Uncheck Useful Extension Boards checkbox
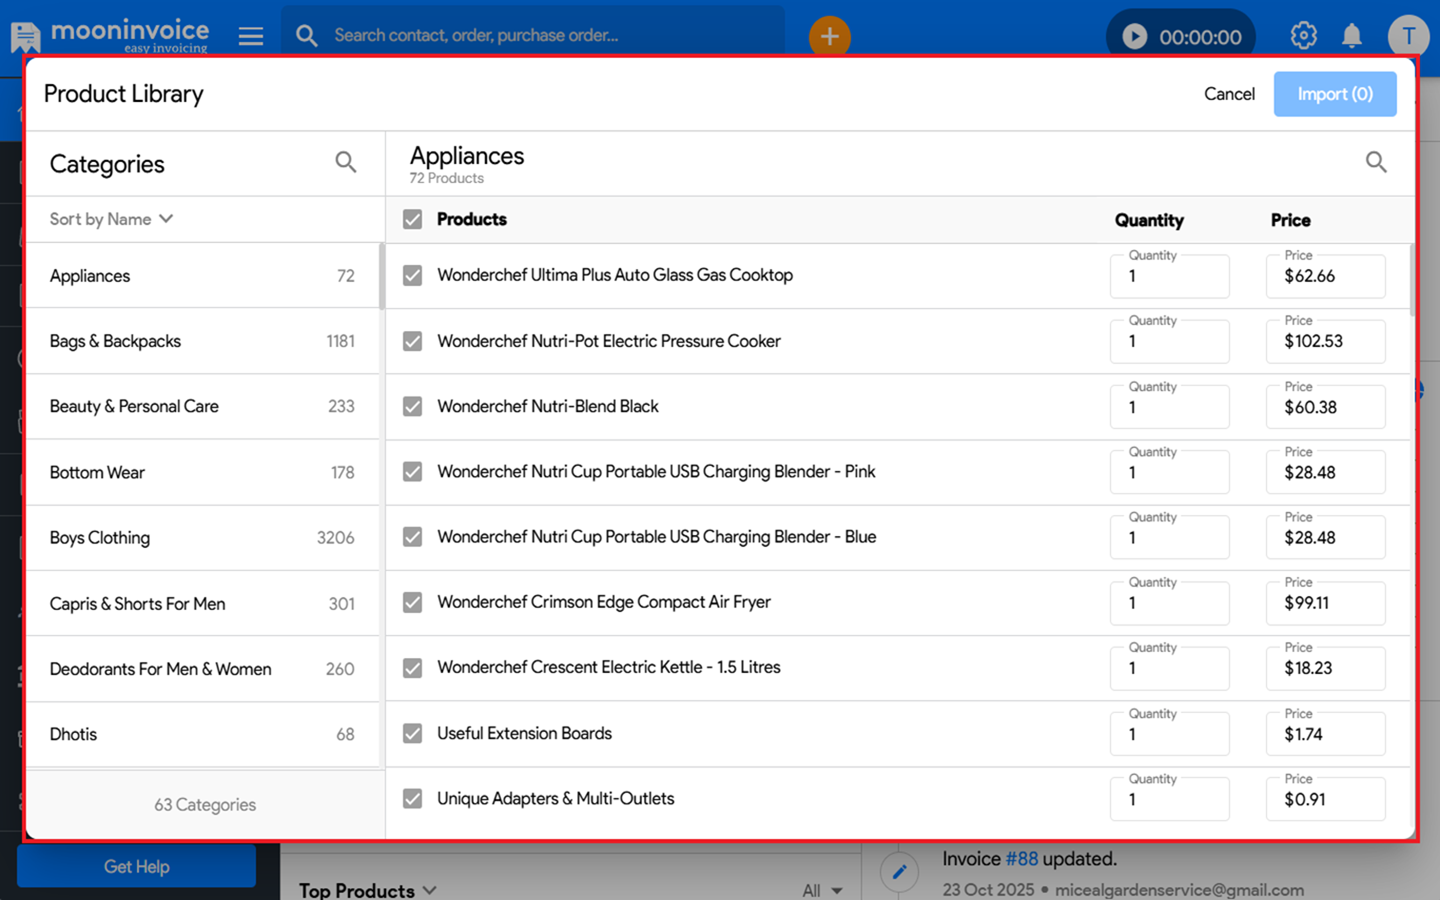The width and height of the screenshot is (1440, 900). tap(412, 733)
